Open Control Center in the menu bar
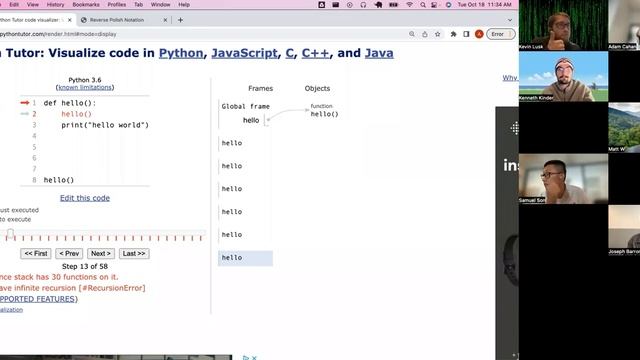The height and width of the screenshot is (360, 640). pyautogui.click(x=435, y=4)
